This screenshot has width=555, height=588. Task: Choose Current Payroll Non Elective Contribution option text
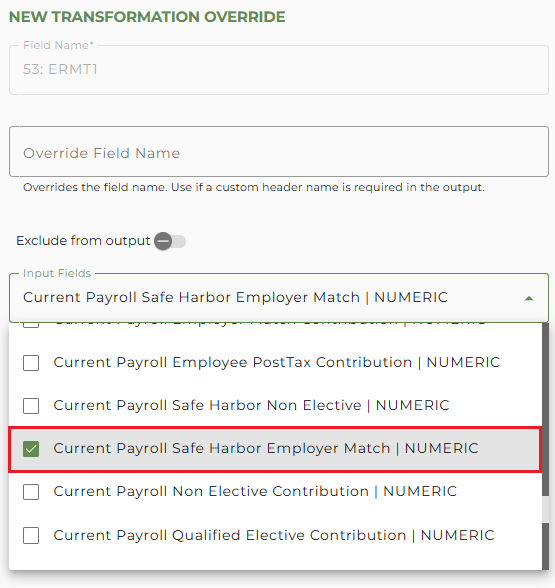pos(255,492)
